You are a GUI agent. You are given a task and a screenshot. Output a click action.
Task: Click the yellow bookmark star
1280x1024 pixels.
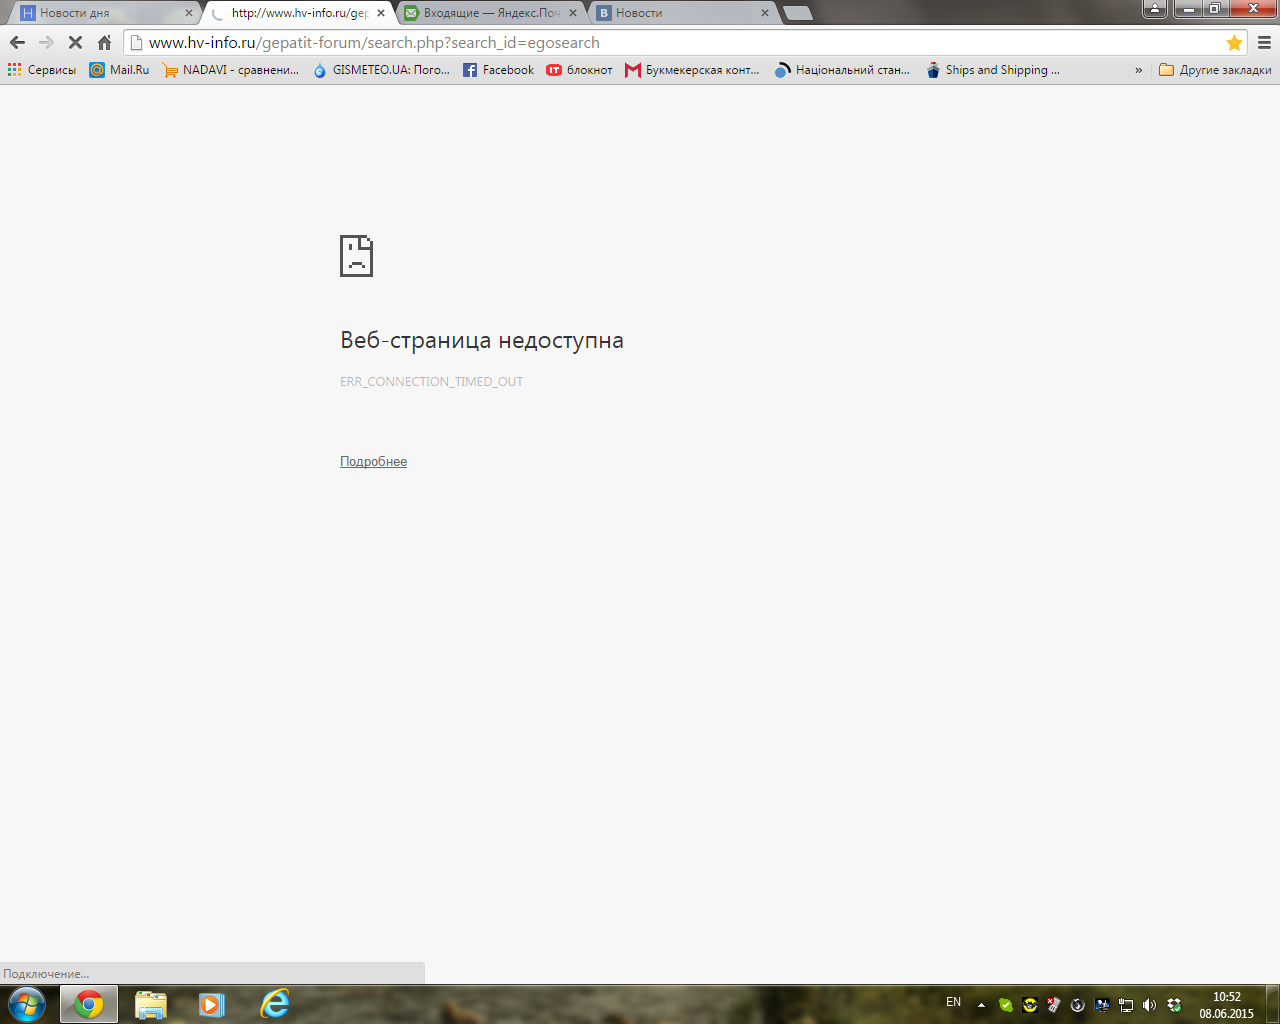1234,42
